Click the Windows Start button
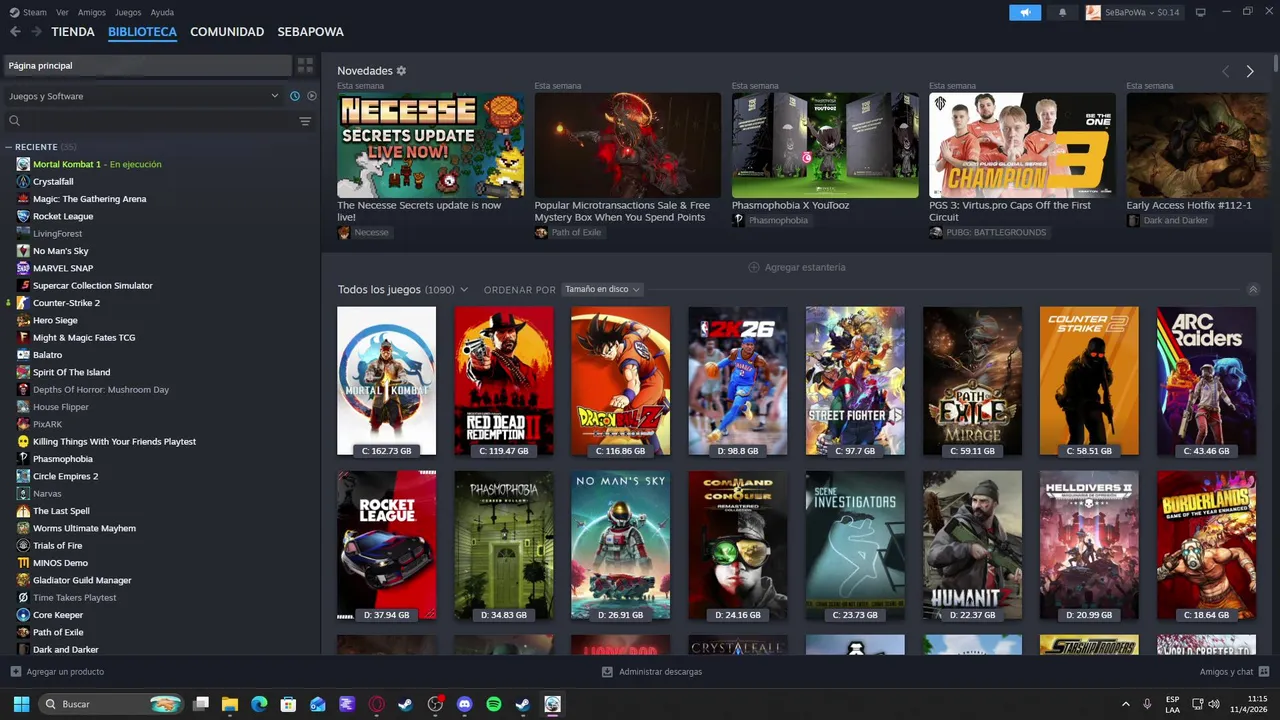Image resolution: width=1280 pixels, height=720 pixels. tap(21, 704)
